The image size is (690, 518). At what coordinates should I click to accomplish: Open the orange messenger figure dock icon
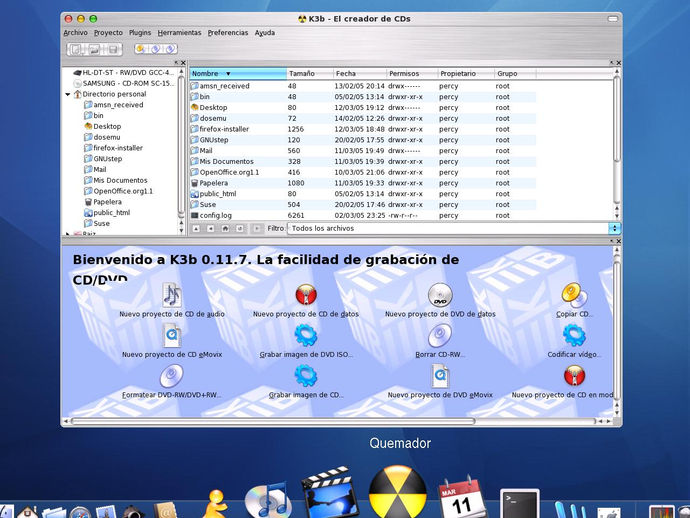pos(217,503)
